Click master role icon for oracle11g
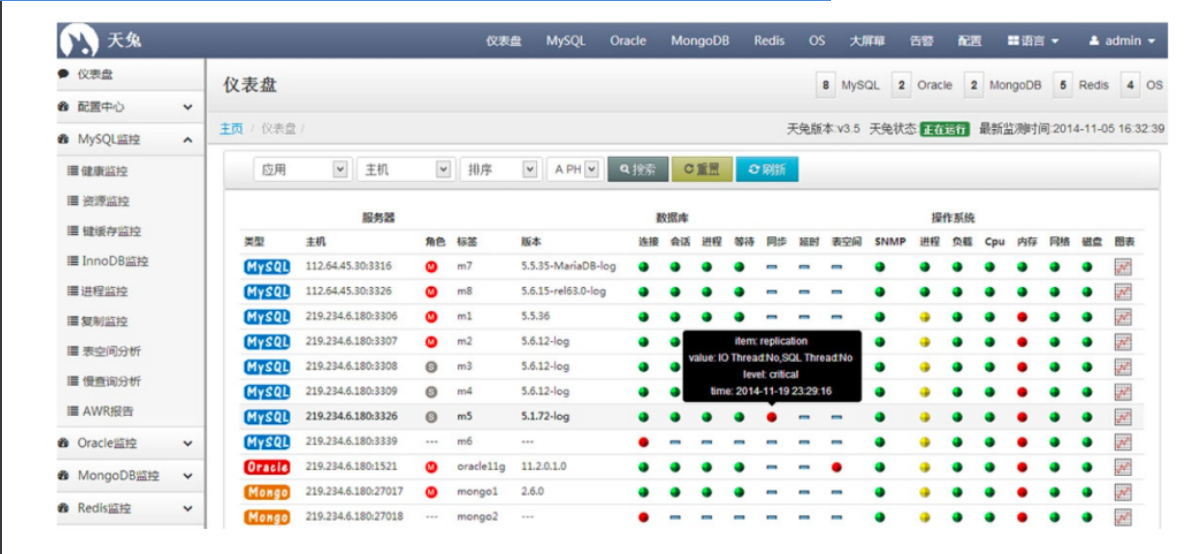Screen dimensions: 1193x554 pyautogui.click(x=431, y=467)
